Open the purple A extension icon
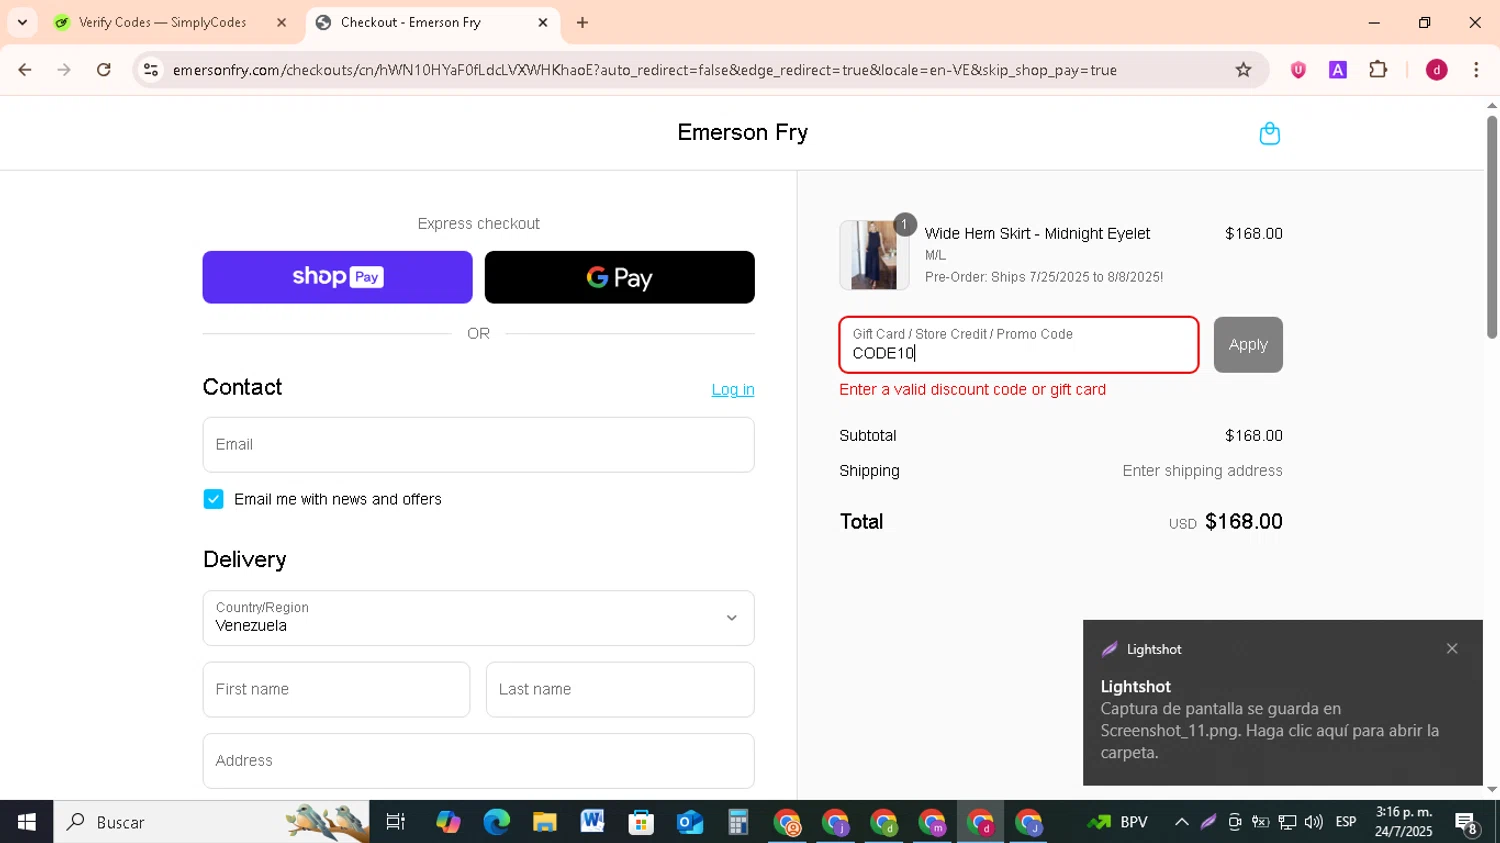Screen dimensions: 1500x843 click(1338, 70)
